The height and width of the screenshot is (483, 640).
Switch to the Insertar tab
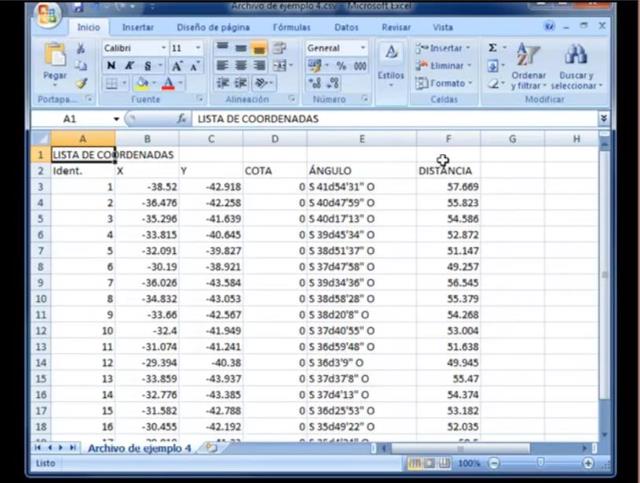(x=138, y=27)
